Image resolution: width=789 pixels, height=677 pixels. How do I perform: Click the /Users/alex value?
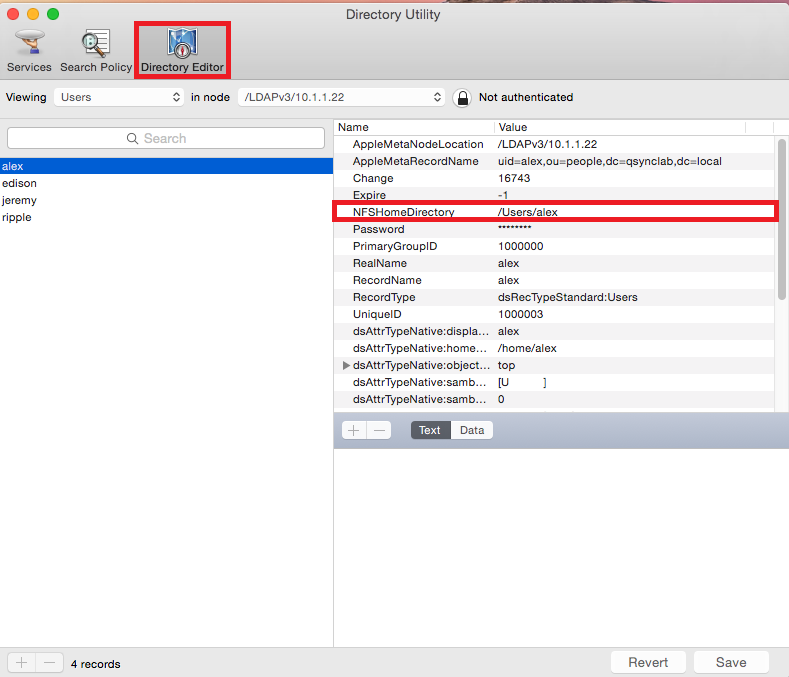[527, 212]
